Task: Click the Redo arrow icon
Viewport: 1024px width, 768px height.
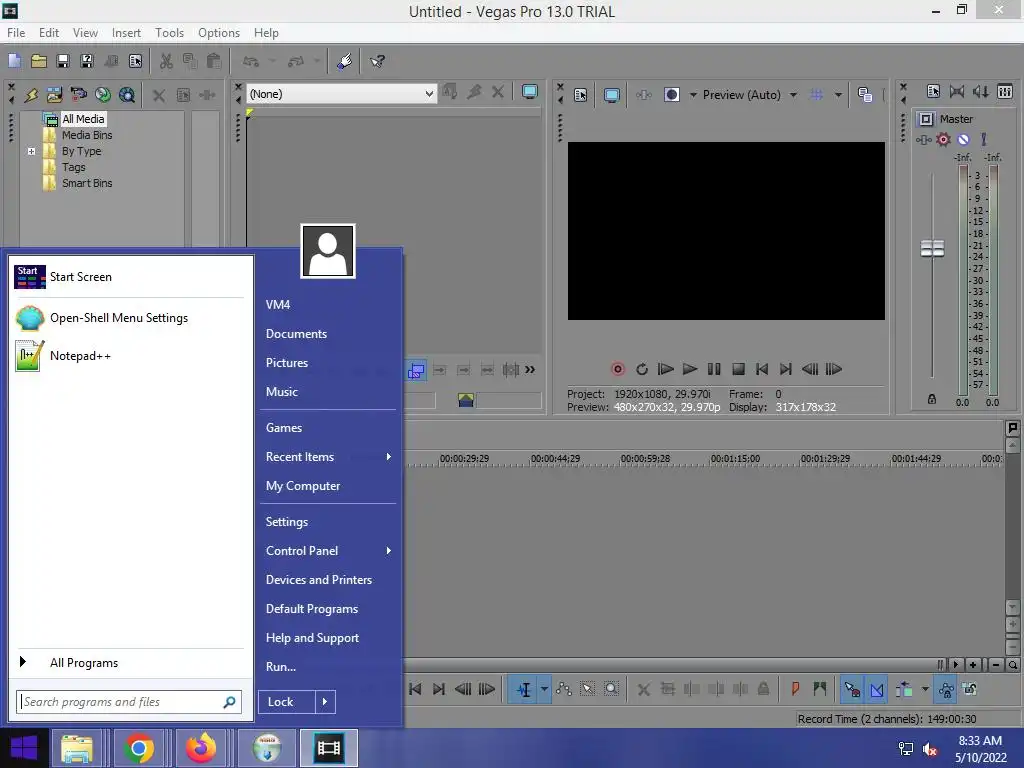Action: tap(296, 61)
